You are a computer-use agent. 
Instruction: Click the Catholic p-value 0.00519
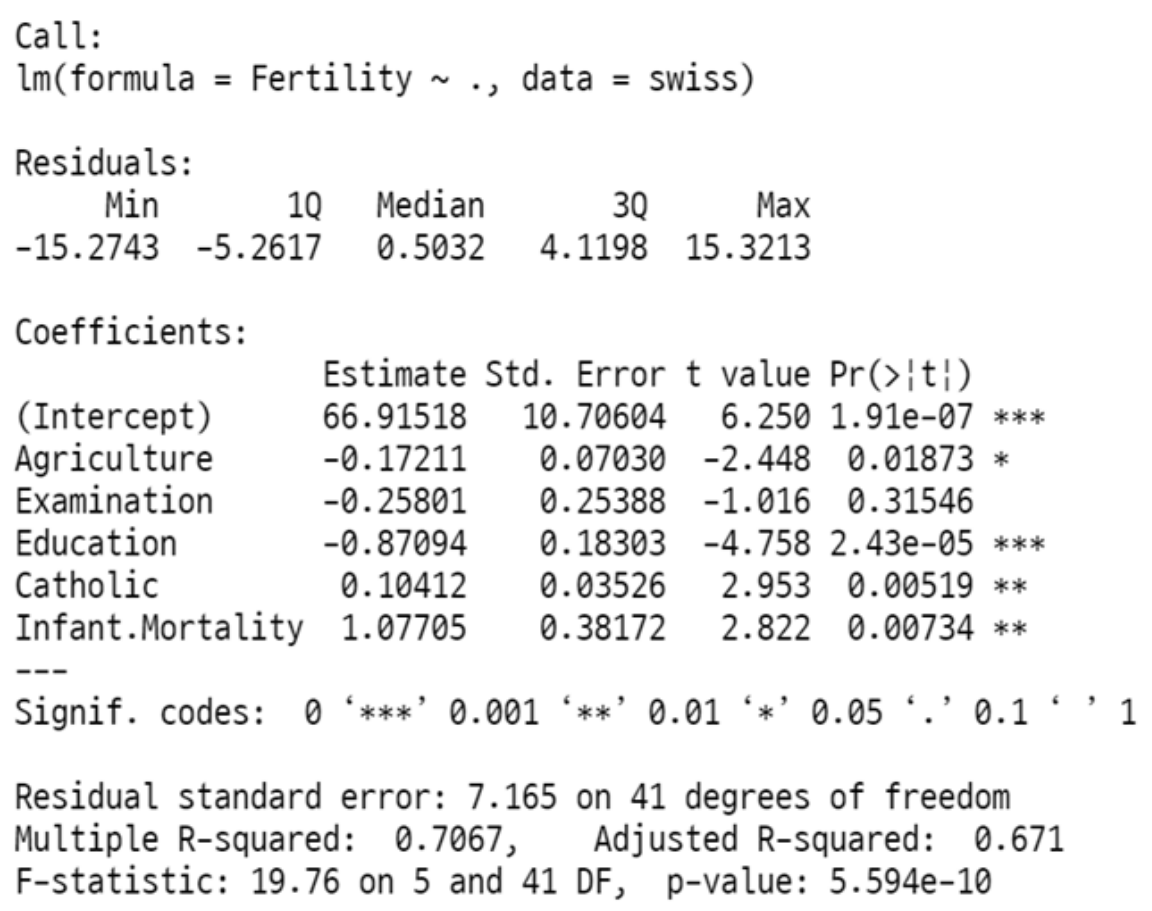tap(910, 586)
